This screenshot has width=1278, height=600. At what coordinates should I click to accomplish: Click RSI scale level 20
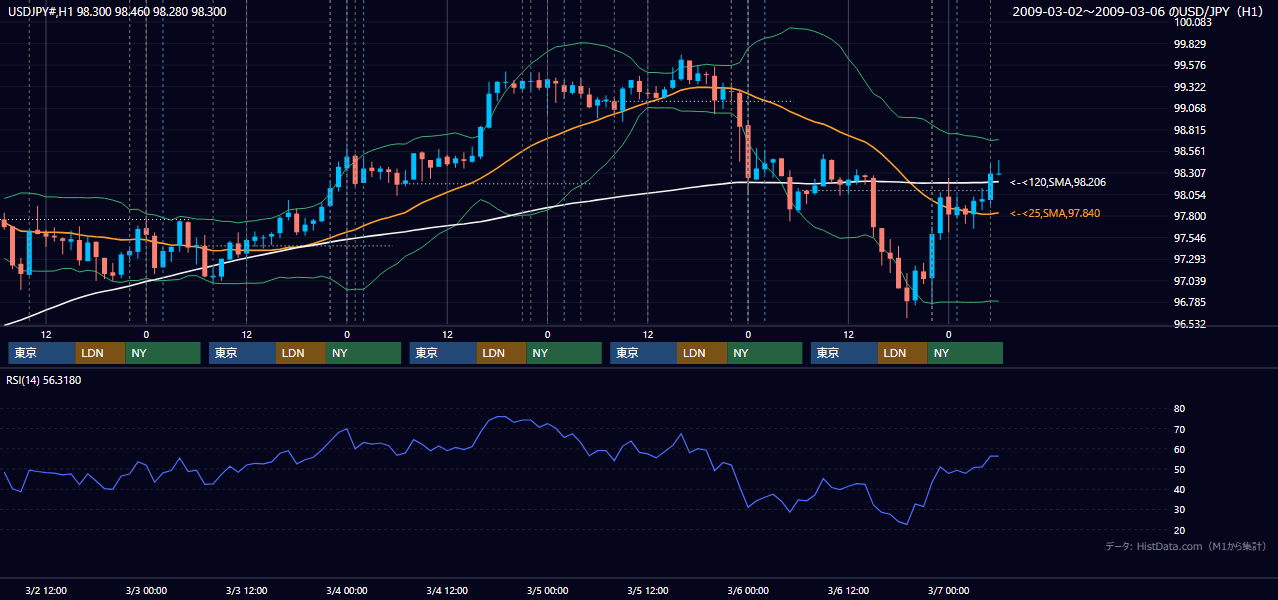1179,530
